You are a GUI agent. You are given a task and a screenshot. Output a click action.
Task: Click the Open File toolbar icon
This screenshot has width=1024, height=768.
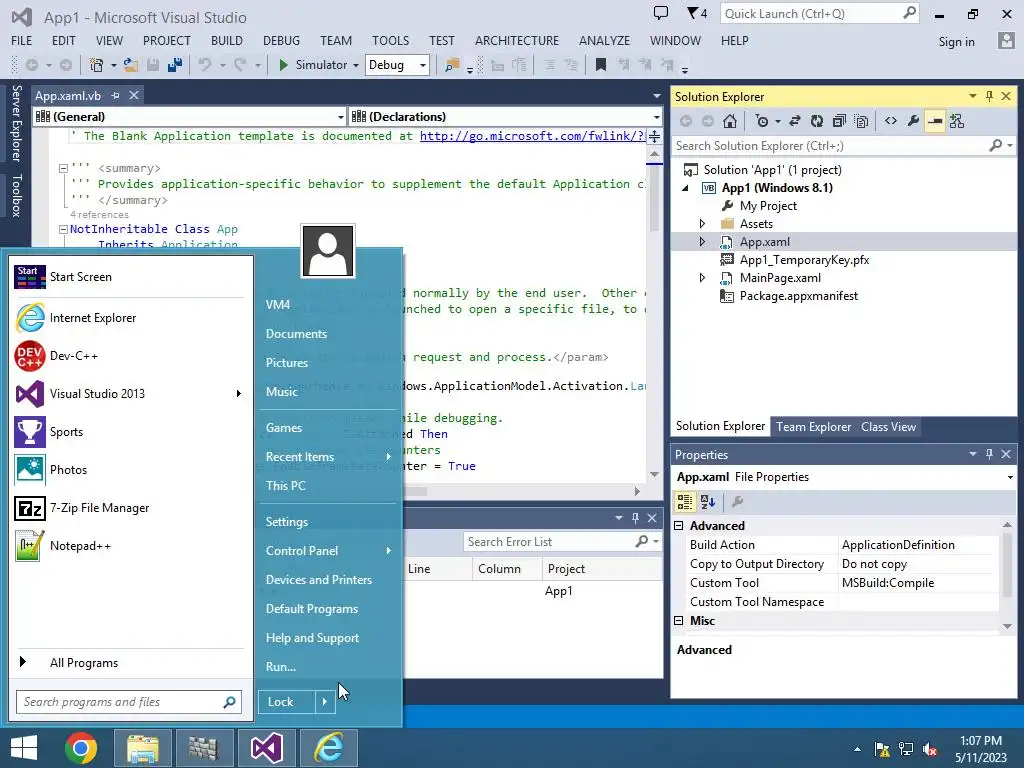pos(131,65)
